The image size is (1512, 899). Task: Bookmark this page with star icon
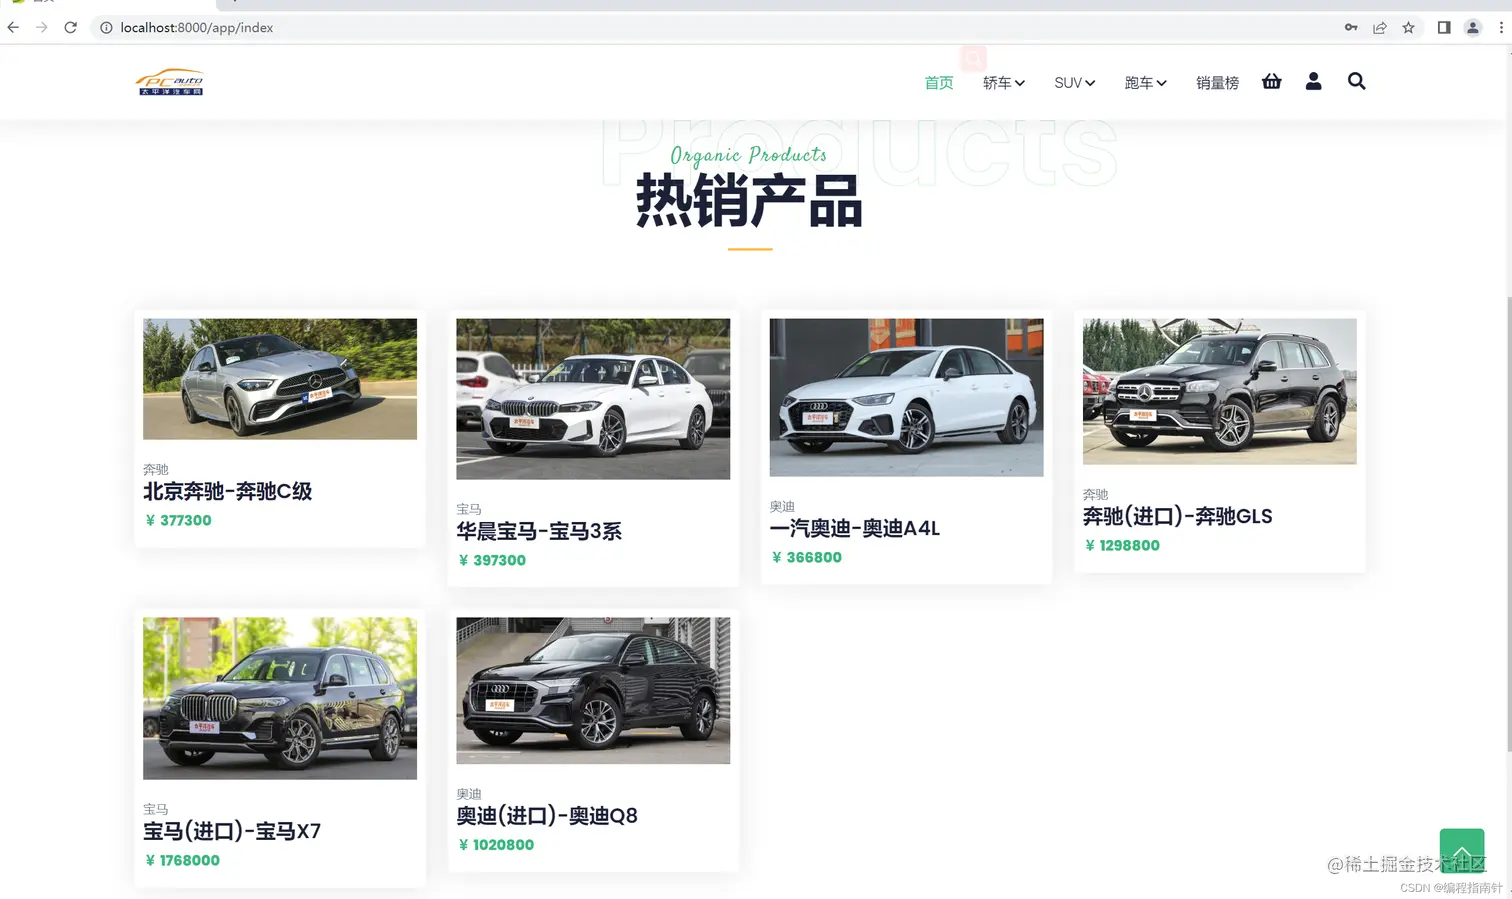pyautogui.click(x=1408, y=28)
